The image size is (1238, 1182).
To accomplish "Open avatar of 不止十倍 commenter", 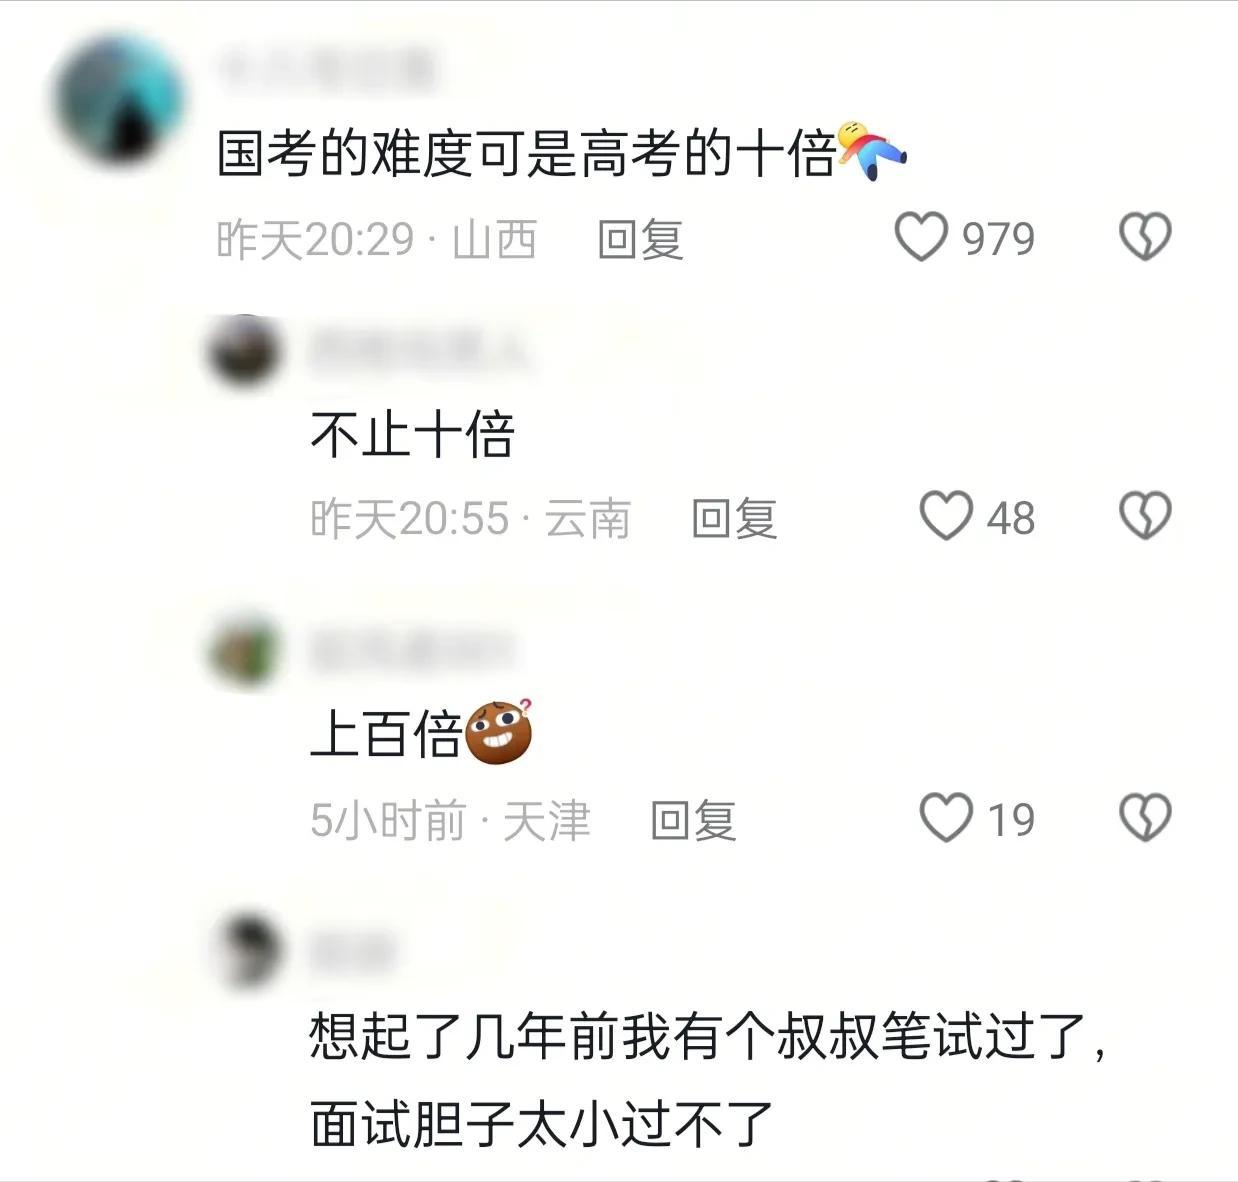I will point(245,351).
